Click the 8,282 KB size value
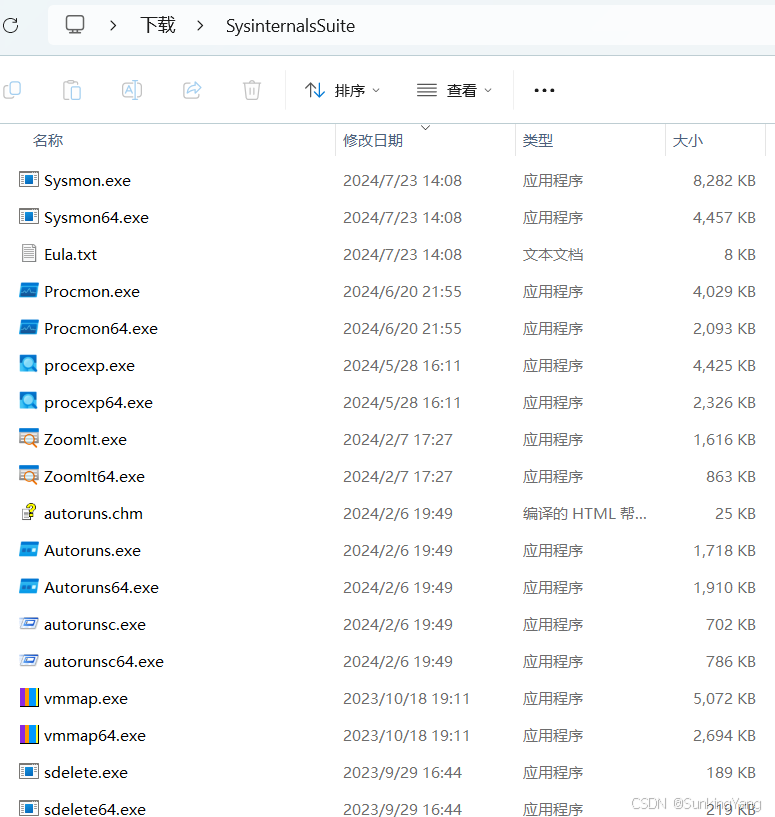 [724, 181]
